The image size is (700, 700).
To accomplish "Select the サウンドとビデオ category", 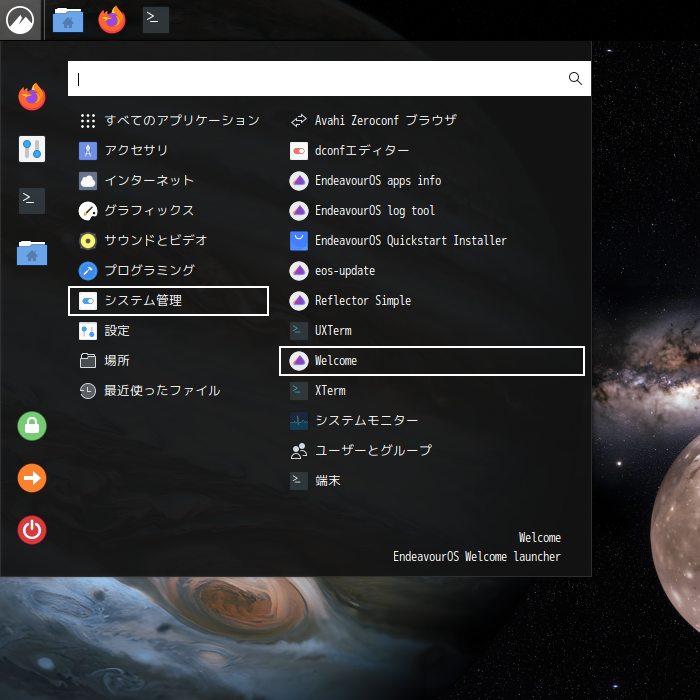I will coord(168,241).
